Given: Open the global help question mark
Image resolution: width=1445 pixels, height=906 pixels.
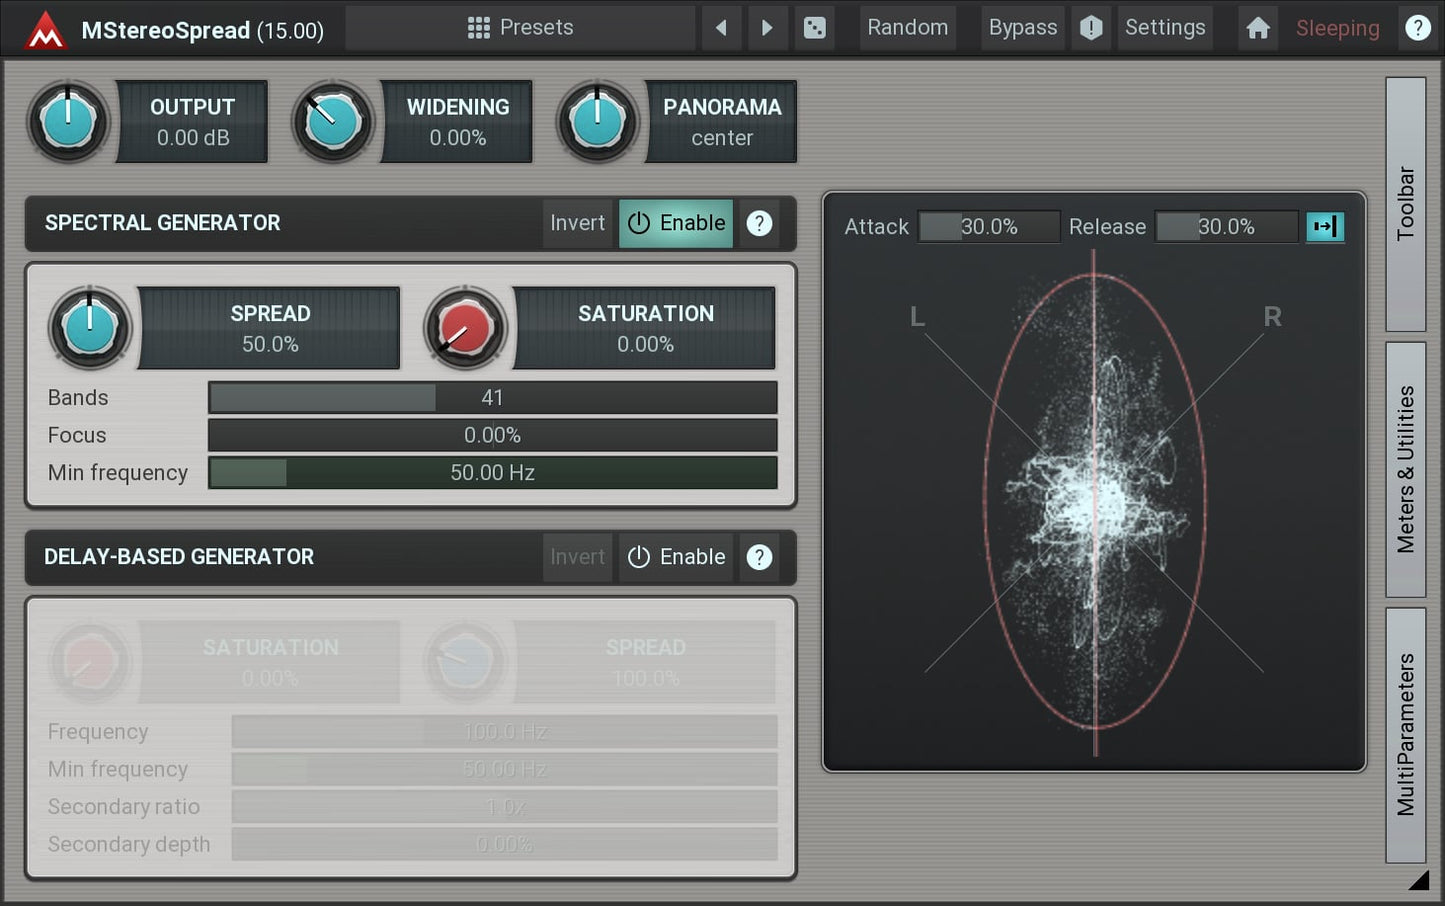Looking at the screenshot, I should [1417, 28].
